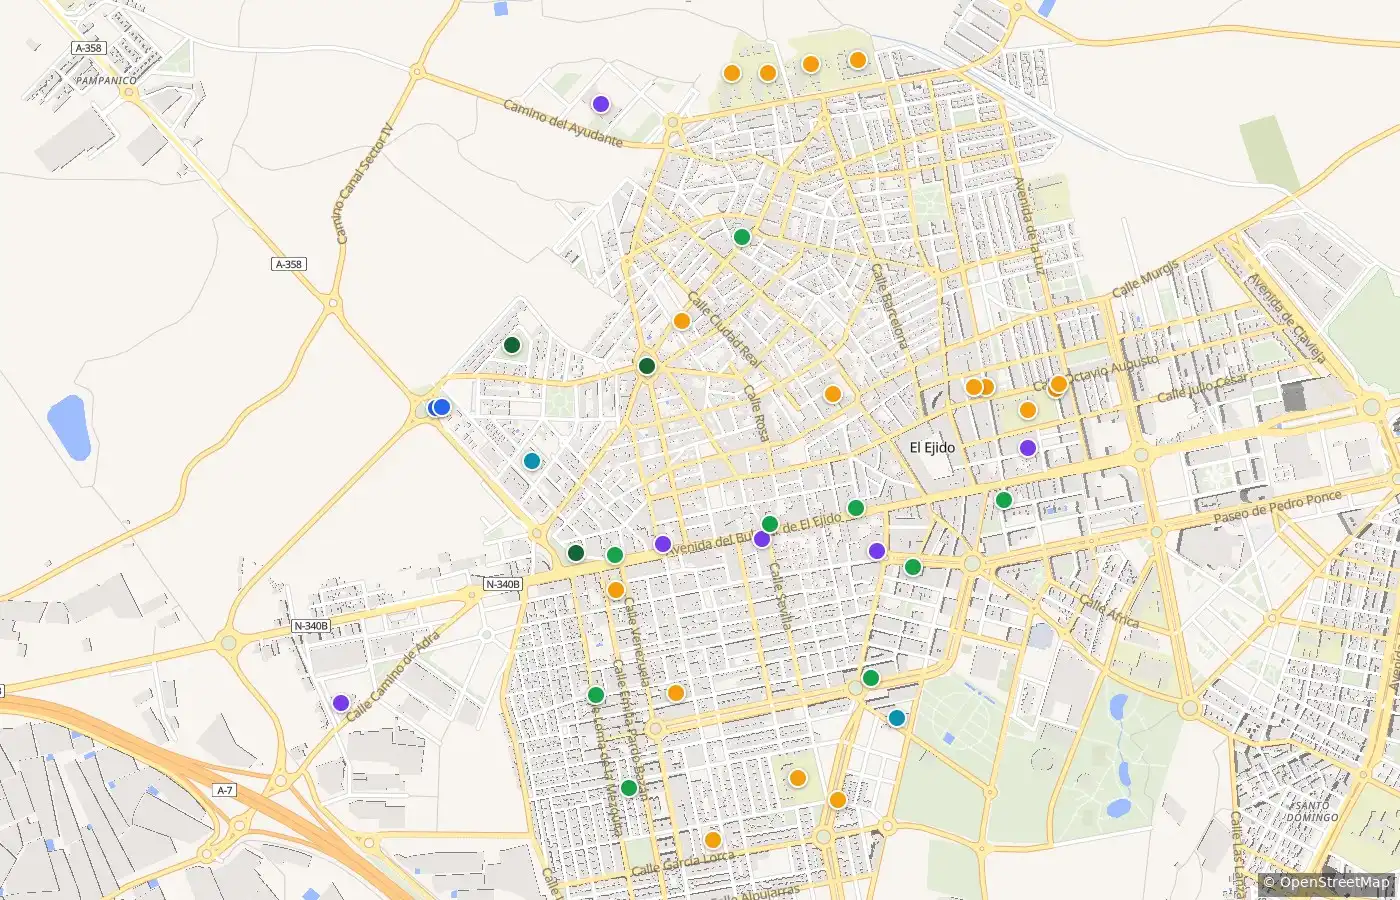Select the southernmost green marker on the map
The height and width of the screenshot is (900, 1400).
pyautogui.click(x=629, y=788)
